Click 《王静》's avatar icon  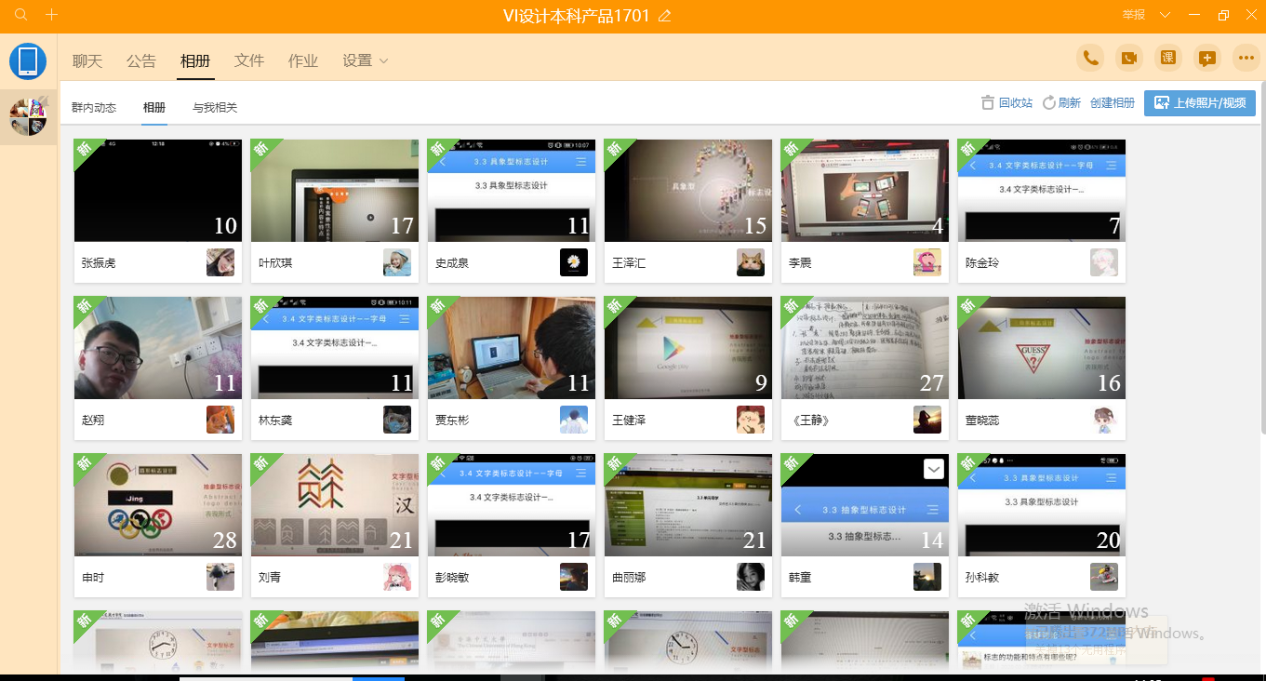pos(927,419)
